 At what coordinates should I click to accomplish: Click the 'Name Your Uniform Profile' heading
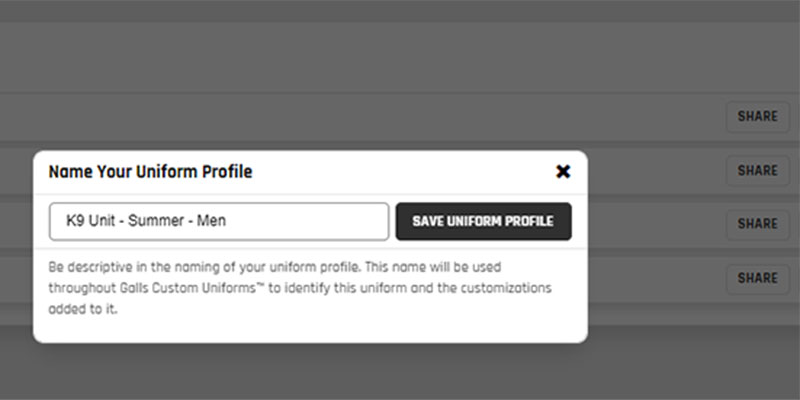tap(150, 172)
